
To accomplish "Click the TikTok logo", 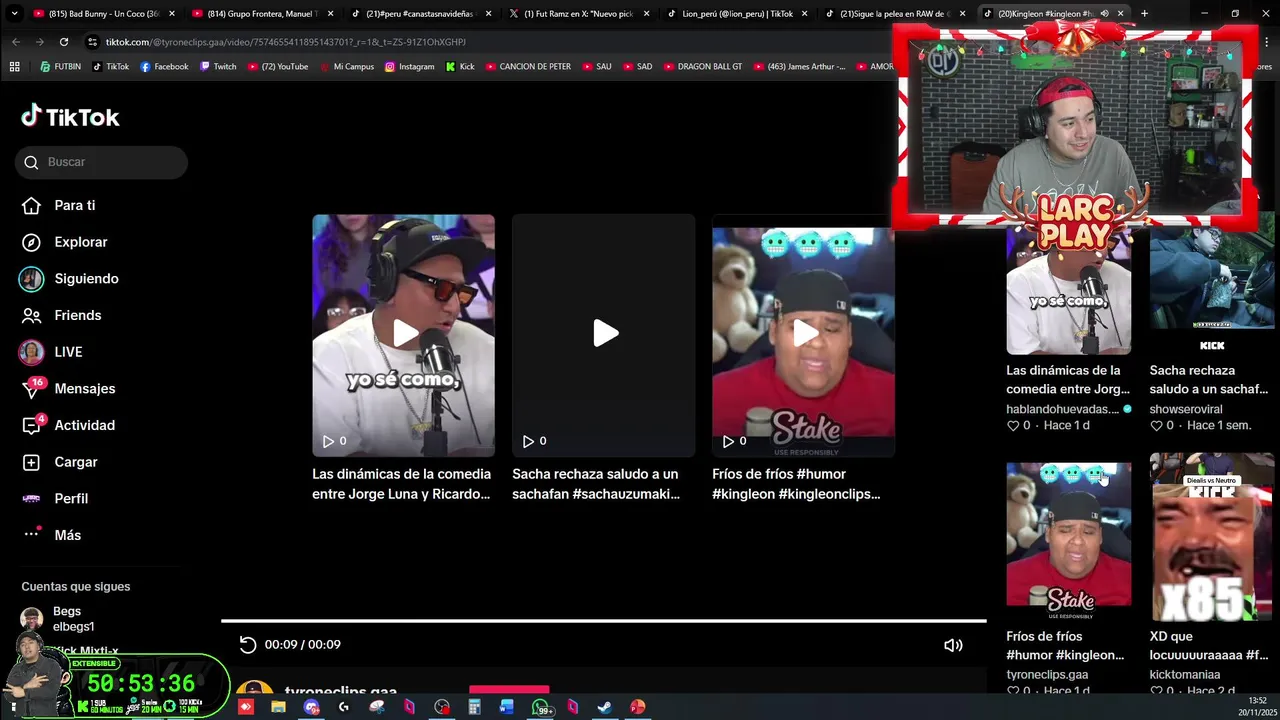I will tap(70, 117).
